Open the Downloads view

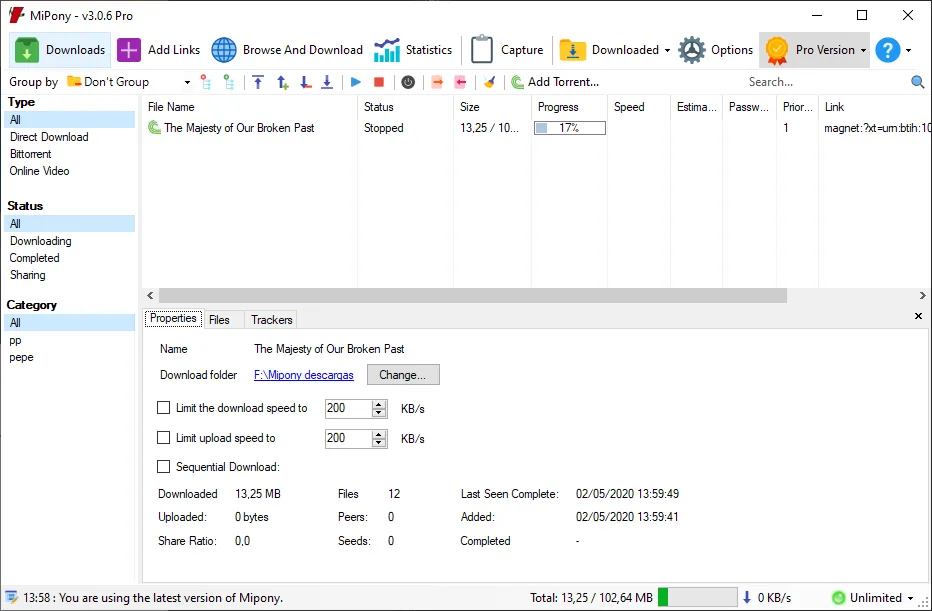60,50
